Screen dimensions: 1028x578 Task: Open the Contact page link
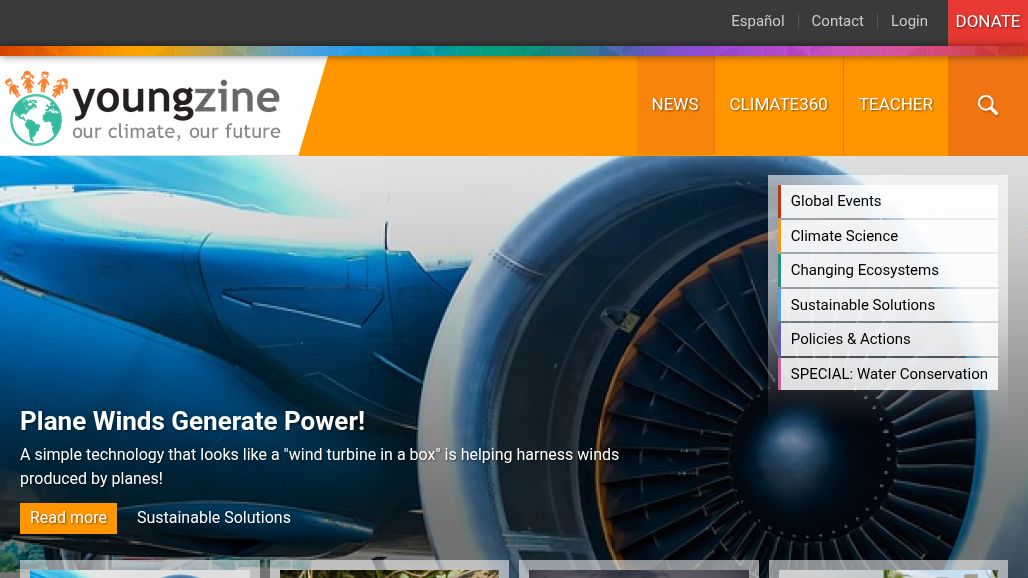click(x=837, y=21)
